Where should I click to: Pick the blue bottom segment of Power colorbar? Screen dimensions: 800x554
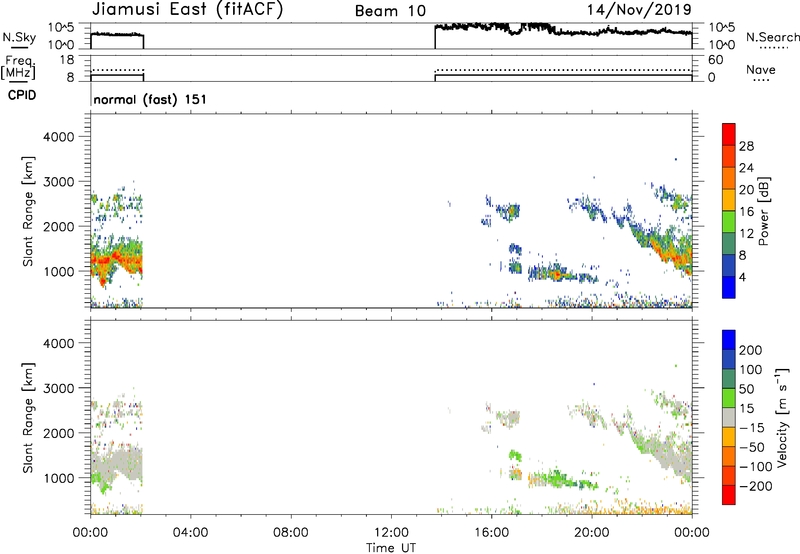pos(729,287)
